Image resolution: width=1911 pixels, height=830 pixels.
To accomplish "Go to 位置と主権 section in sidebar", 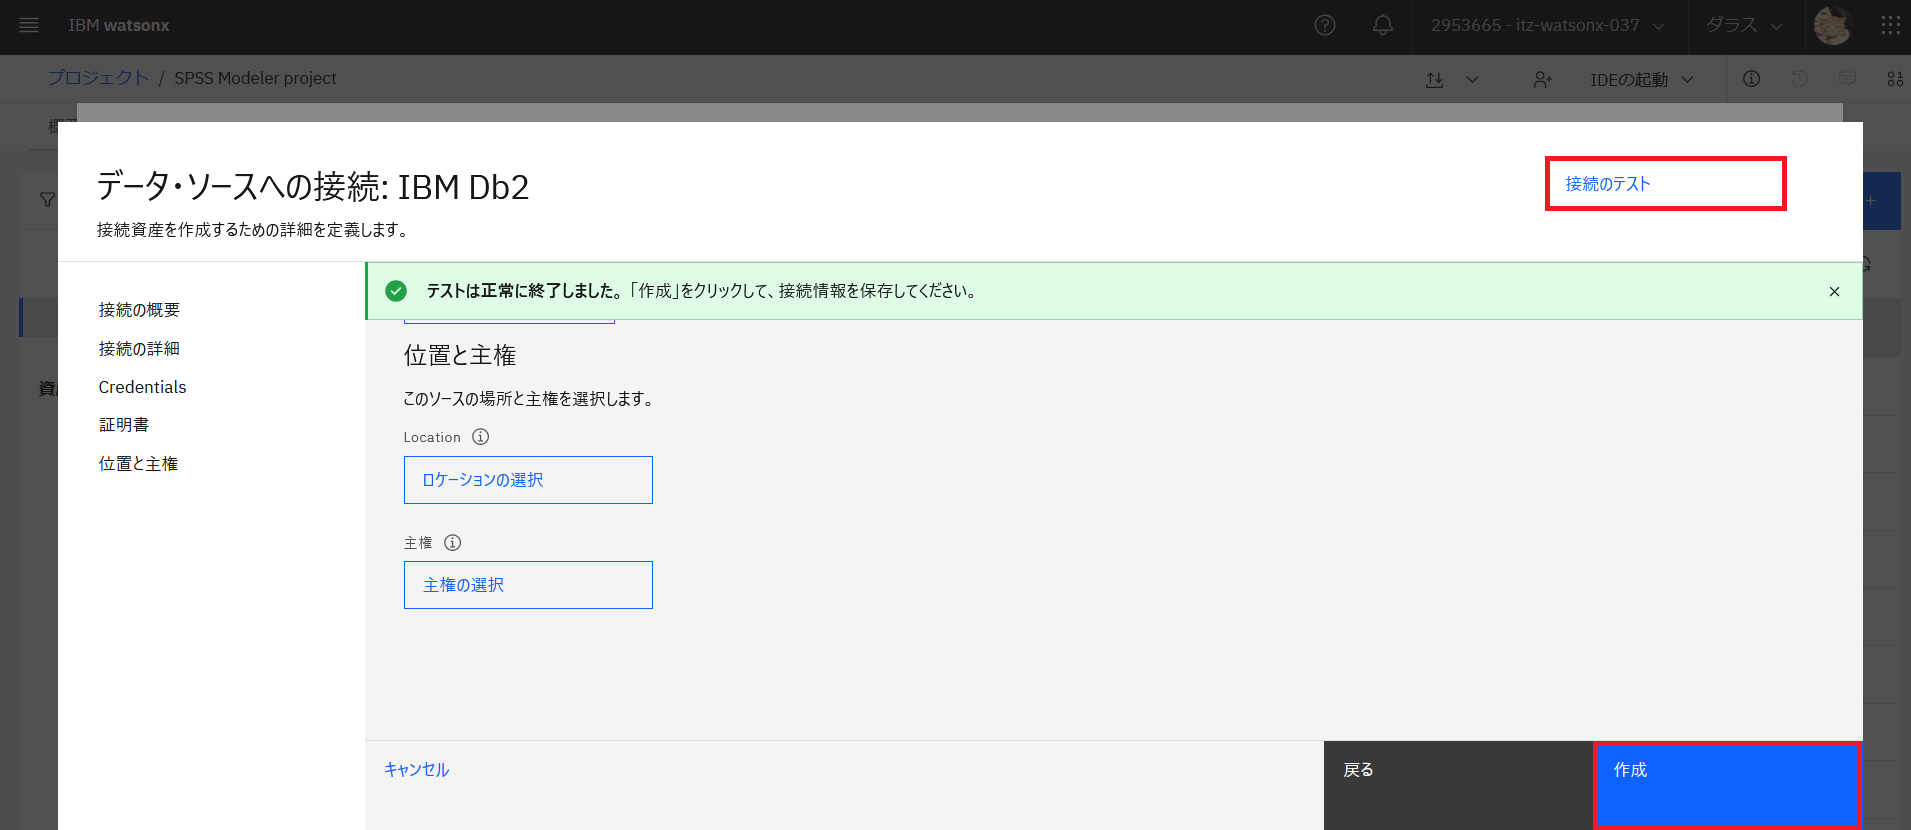I will pos(138,464).
